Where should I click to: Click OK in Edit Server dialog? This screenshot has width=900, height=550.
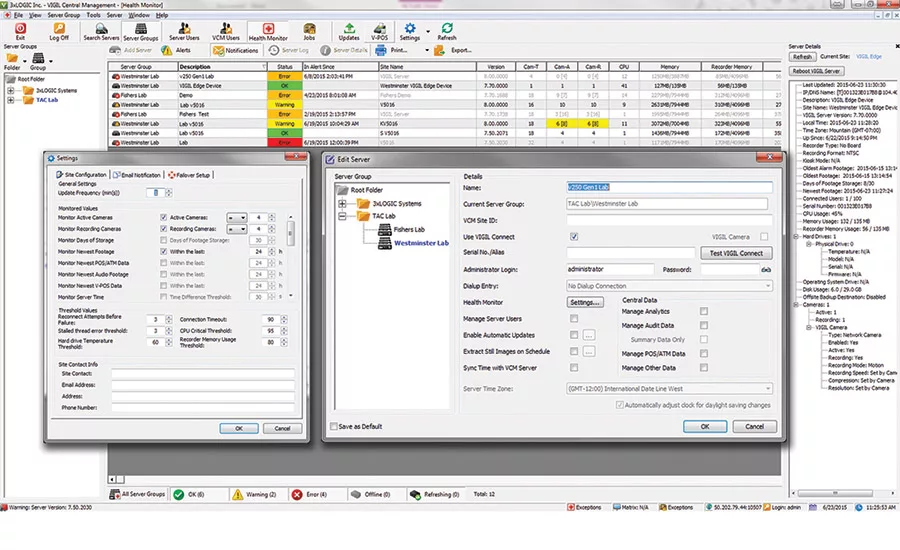[x=705, y=427]
